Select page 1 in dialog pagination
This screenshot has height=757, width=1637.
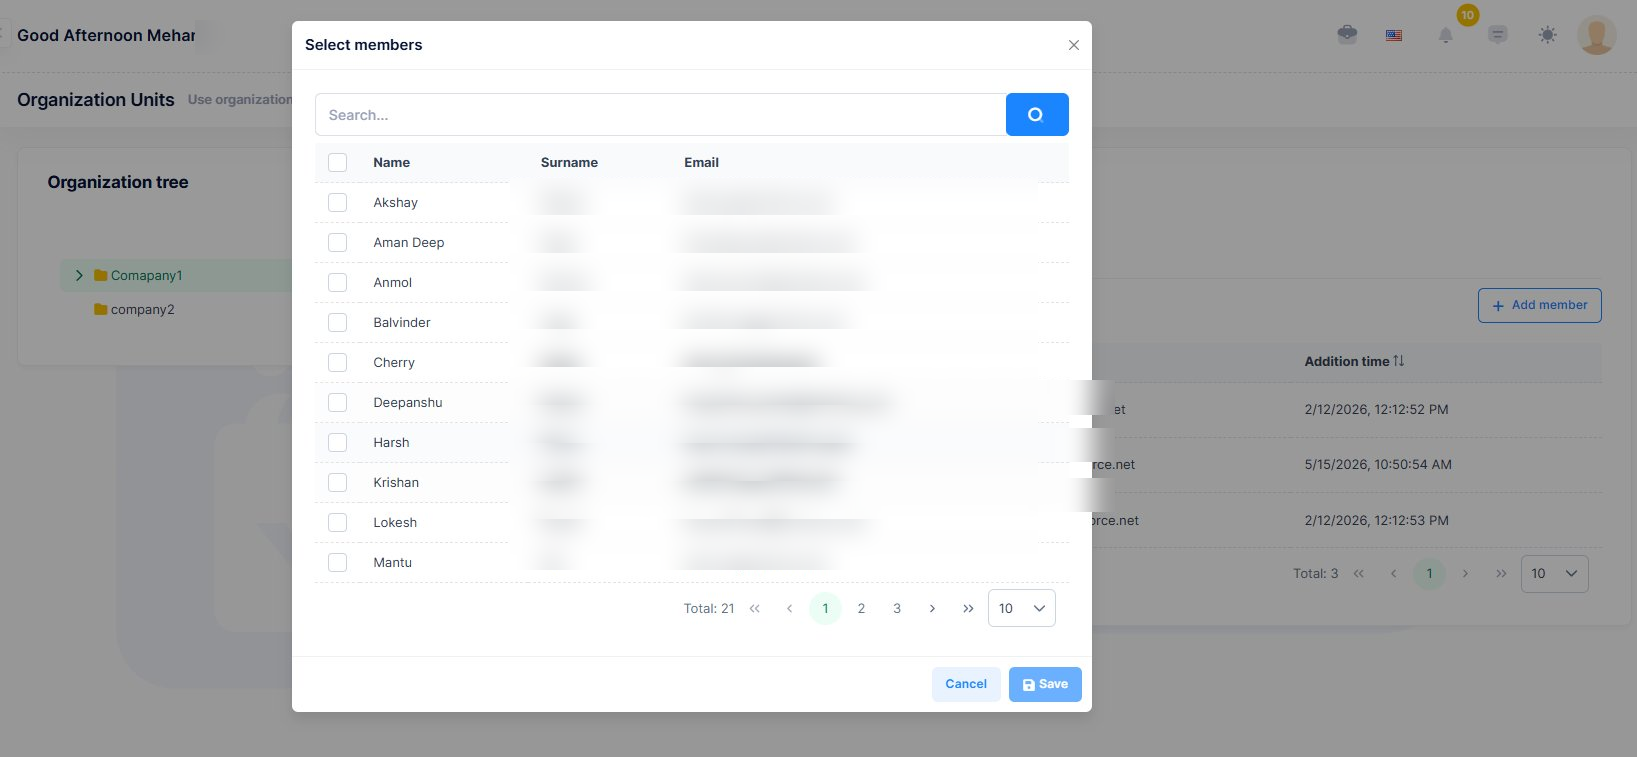825,608
